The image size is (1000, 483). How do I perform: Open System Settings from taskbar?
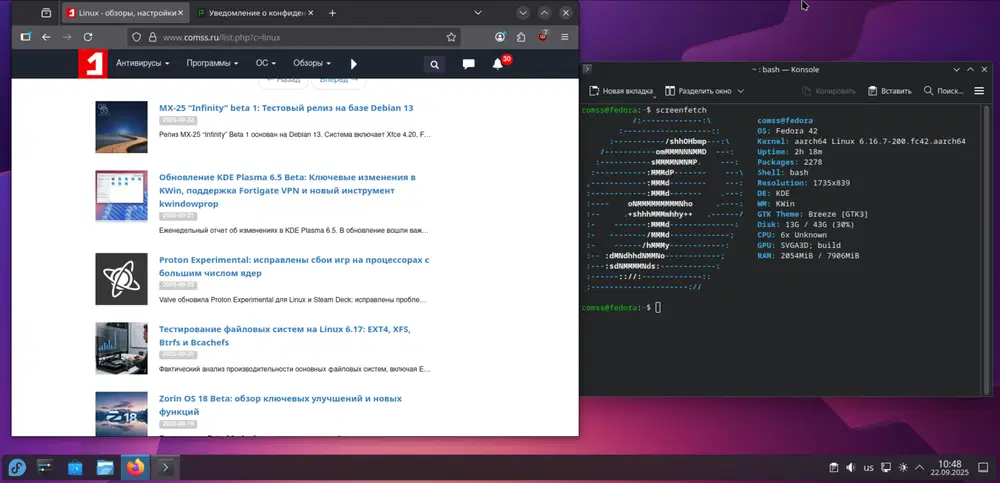[x=45, y=468]
